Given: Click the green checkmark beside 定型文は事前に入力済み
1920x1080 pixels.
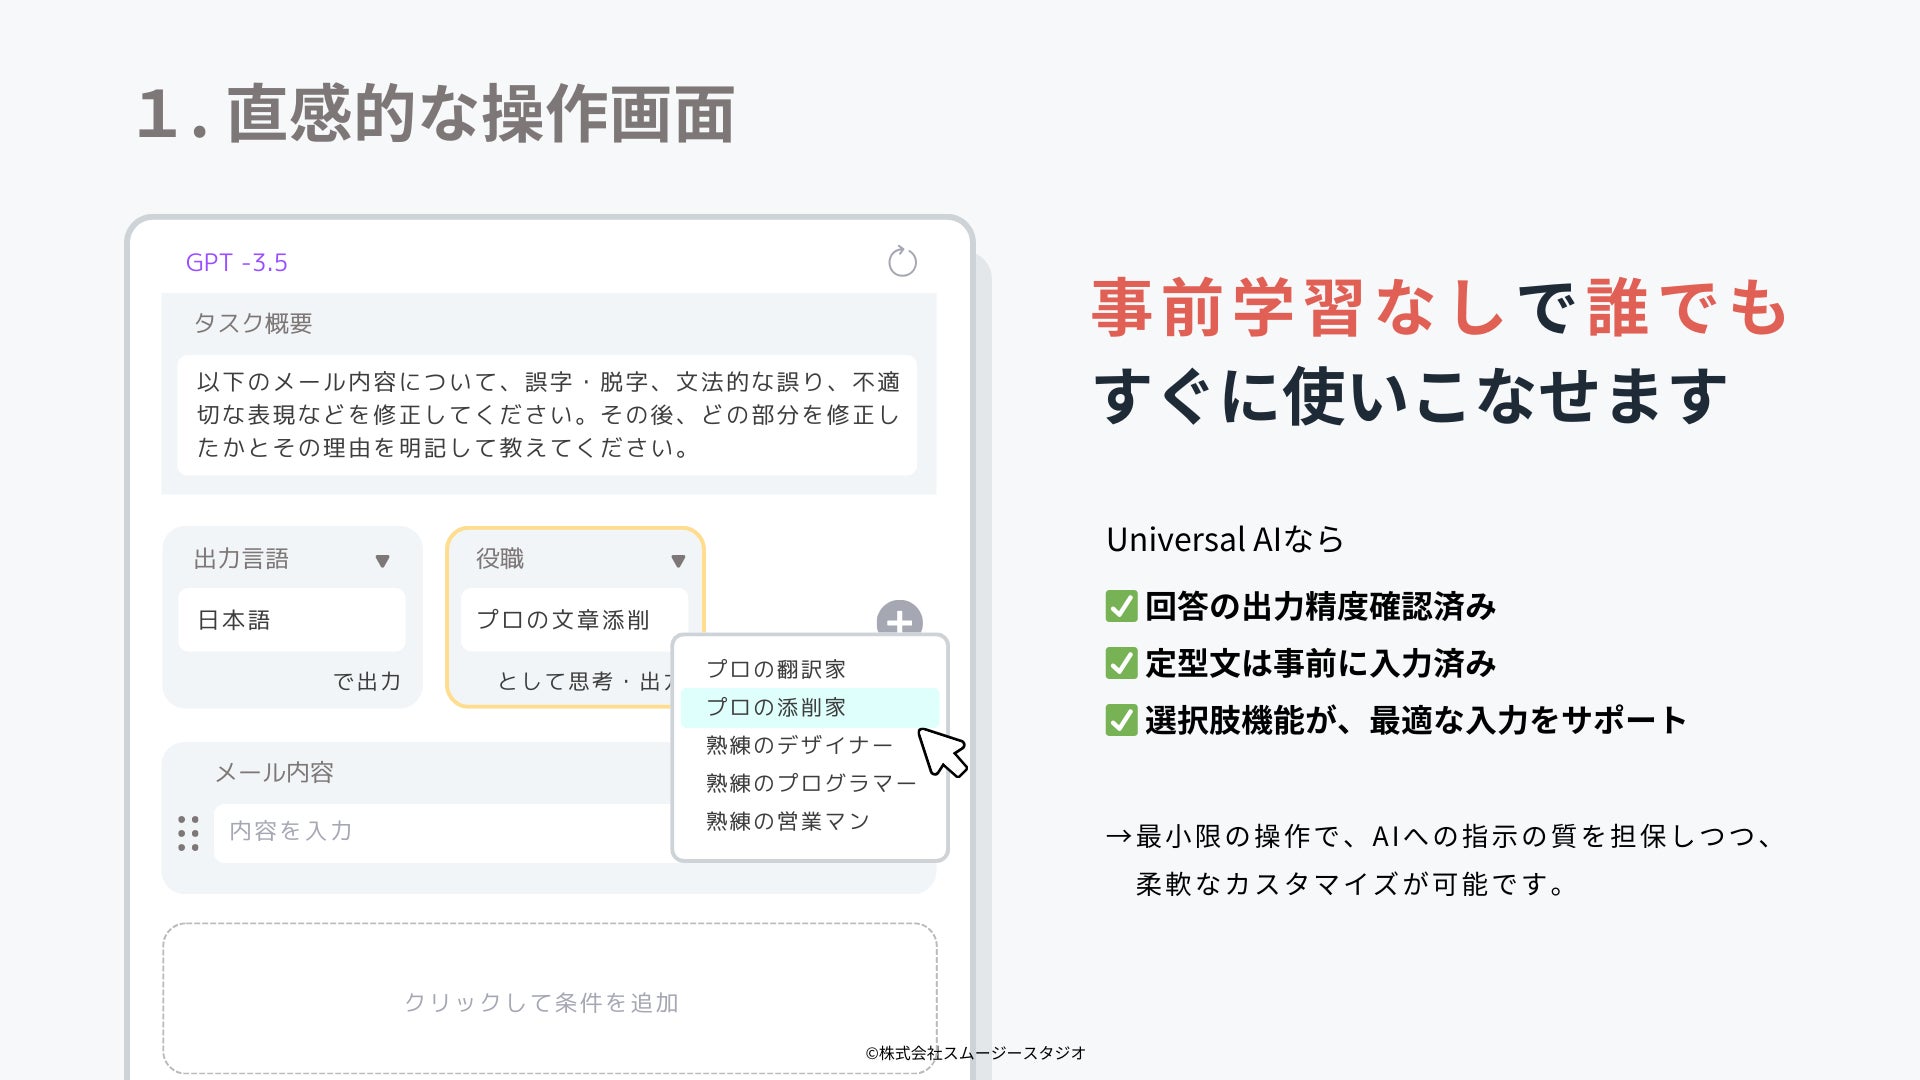Looking at the screenshot, I should click(1121, 663).
